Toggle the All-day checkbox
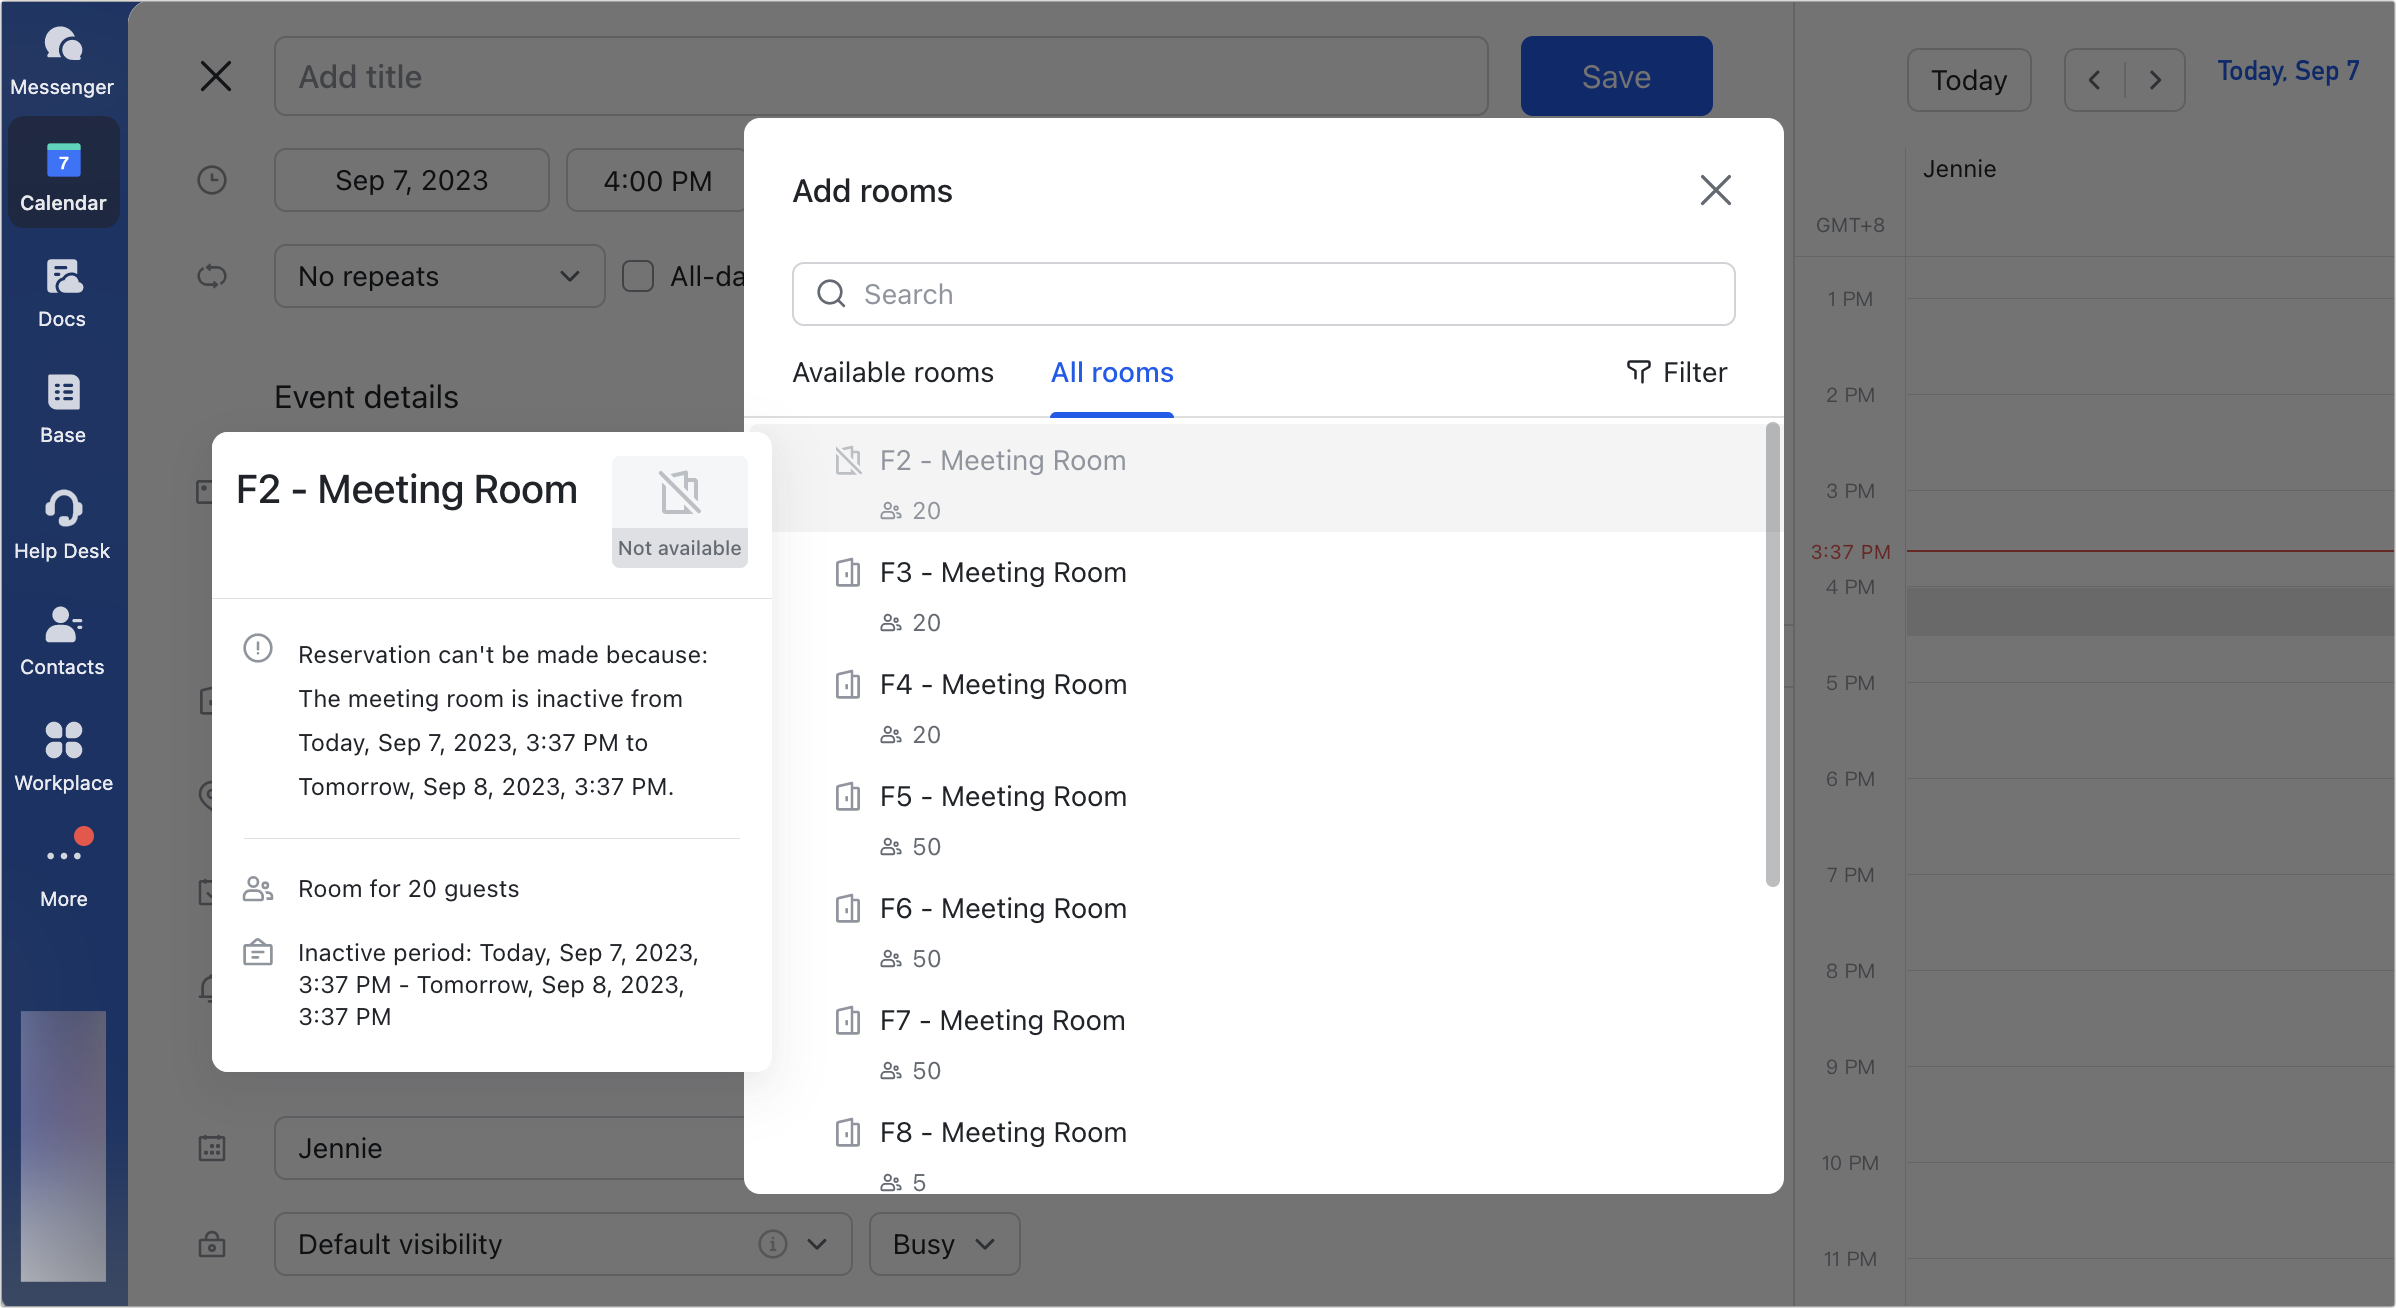Image resolution: width=2396 pixels, height=1308 pixels. click(x=638, y=276)
